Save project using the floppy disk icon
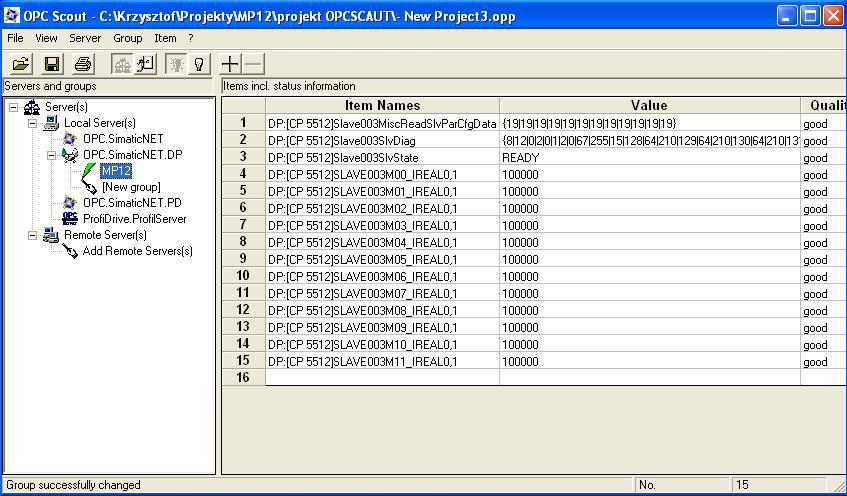Viewport: 847px width, 496px height. pyautogui.click(x=52, y=64)
